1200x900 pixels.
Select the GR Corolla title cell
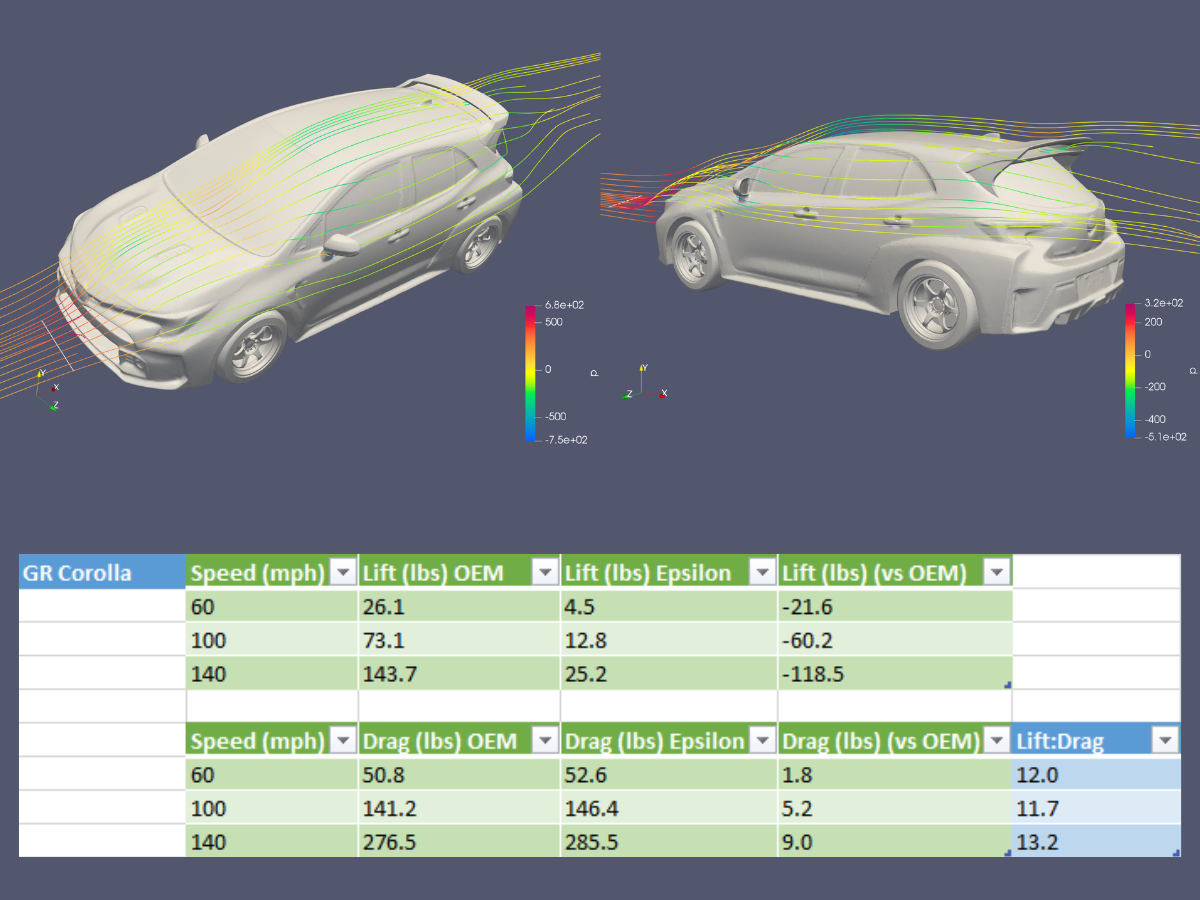[102, 573]
